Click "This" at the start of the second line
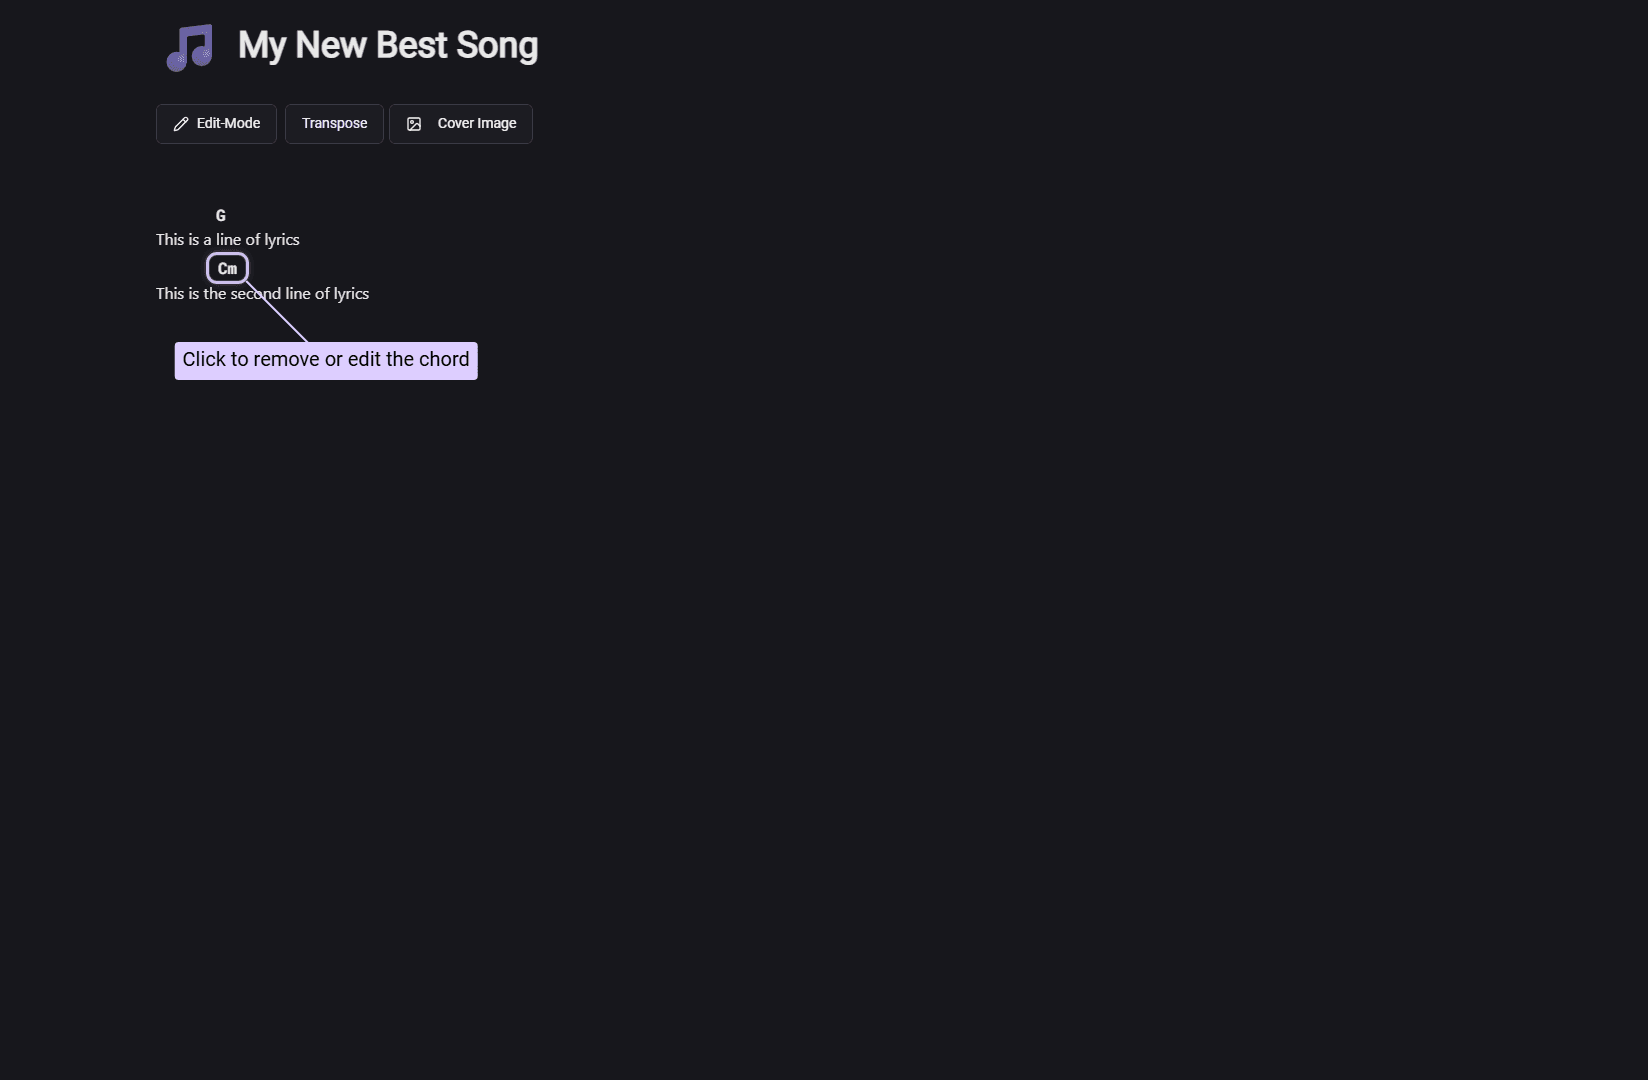Image resolution: width=1648 pixels, height=1080 pixels. (x=170, y=294)
